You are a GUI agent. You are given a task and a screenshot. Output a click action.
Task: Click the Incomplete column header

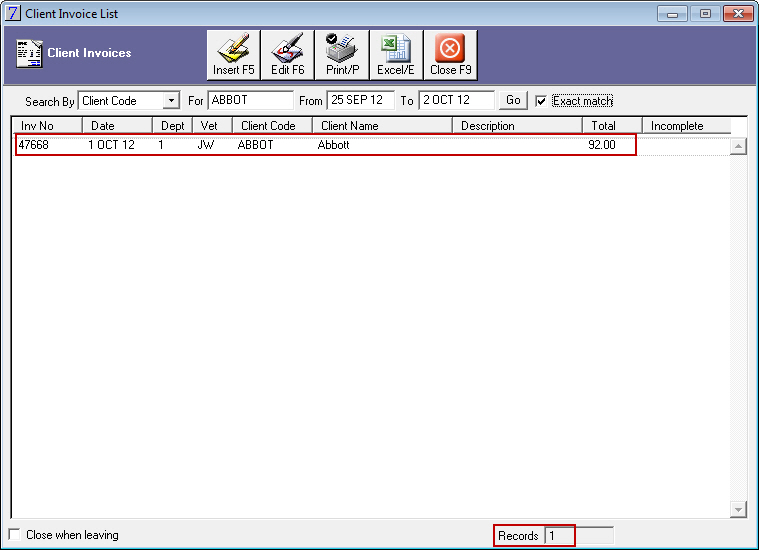tap(686, 126)
